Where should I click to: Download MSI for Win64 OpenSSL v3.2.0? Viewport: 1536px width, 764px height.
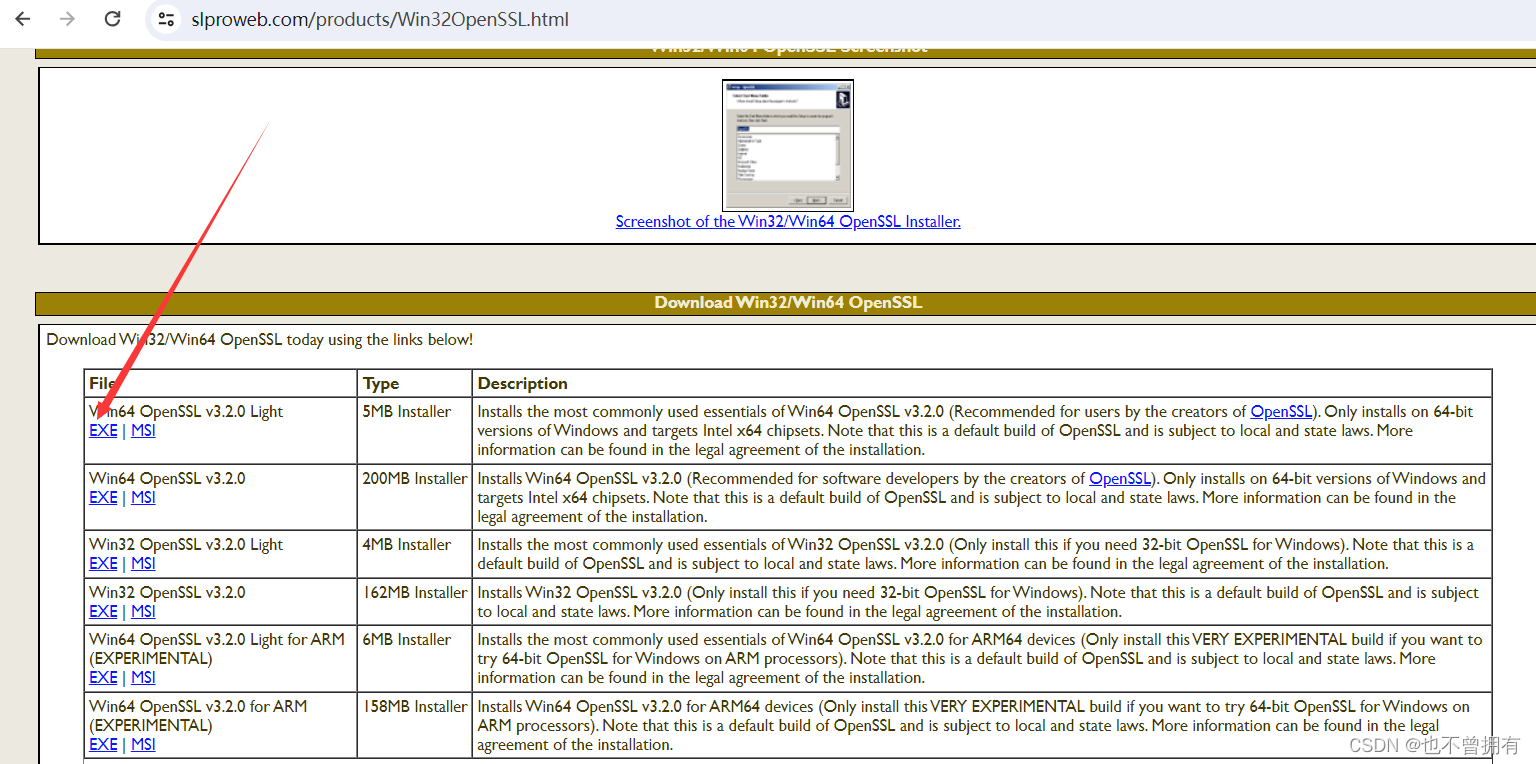142,497
